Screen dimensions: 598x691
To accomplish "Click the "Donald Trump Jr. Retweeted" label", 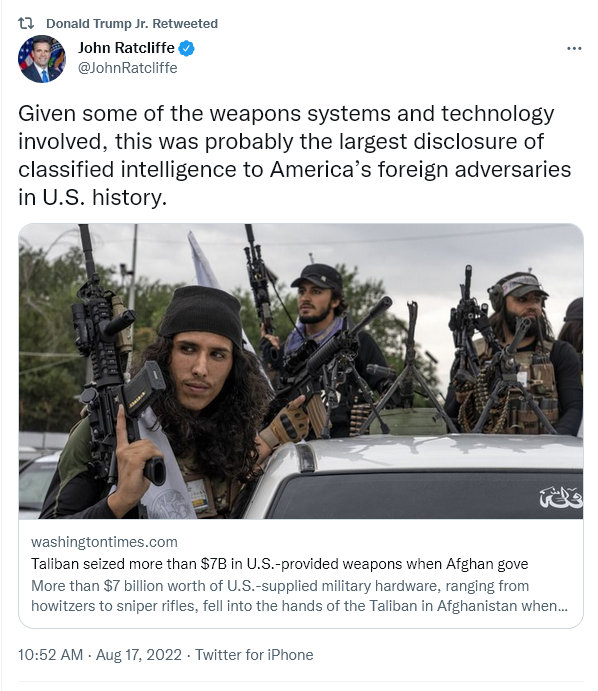I will pos(132,23).
